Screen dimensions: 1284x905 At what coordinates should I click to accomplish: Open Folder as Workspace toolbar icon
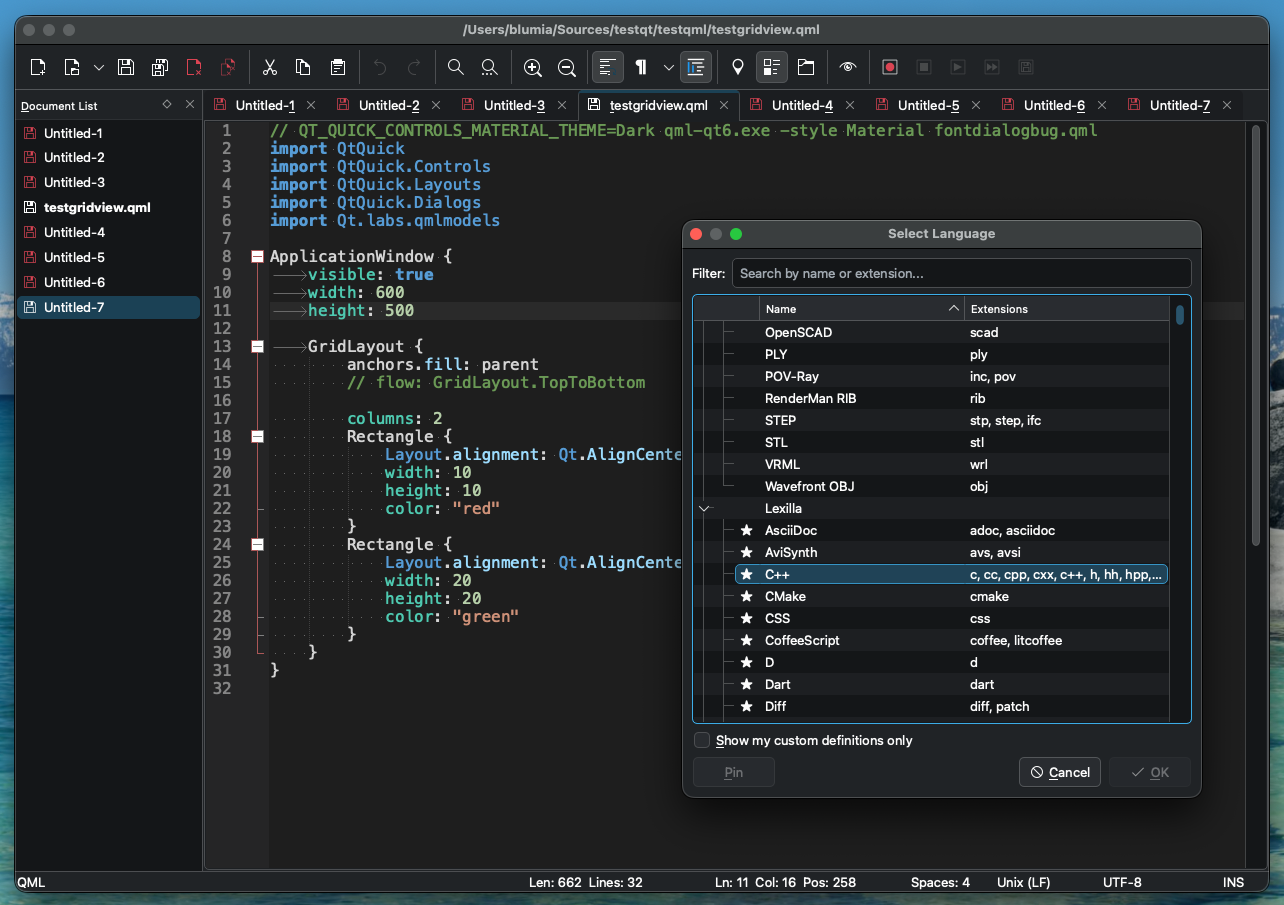pos(806,67)
